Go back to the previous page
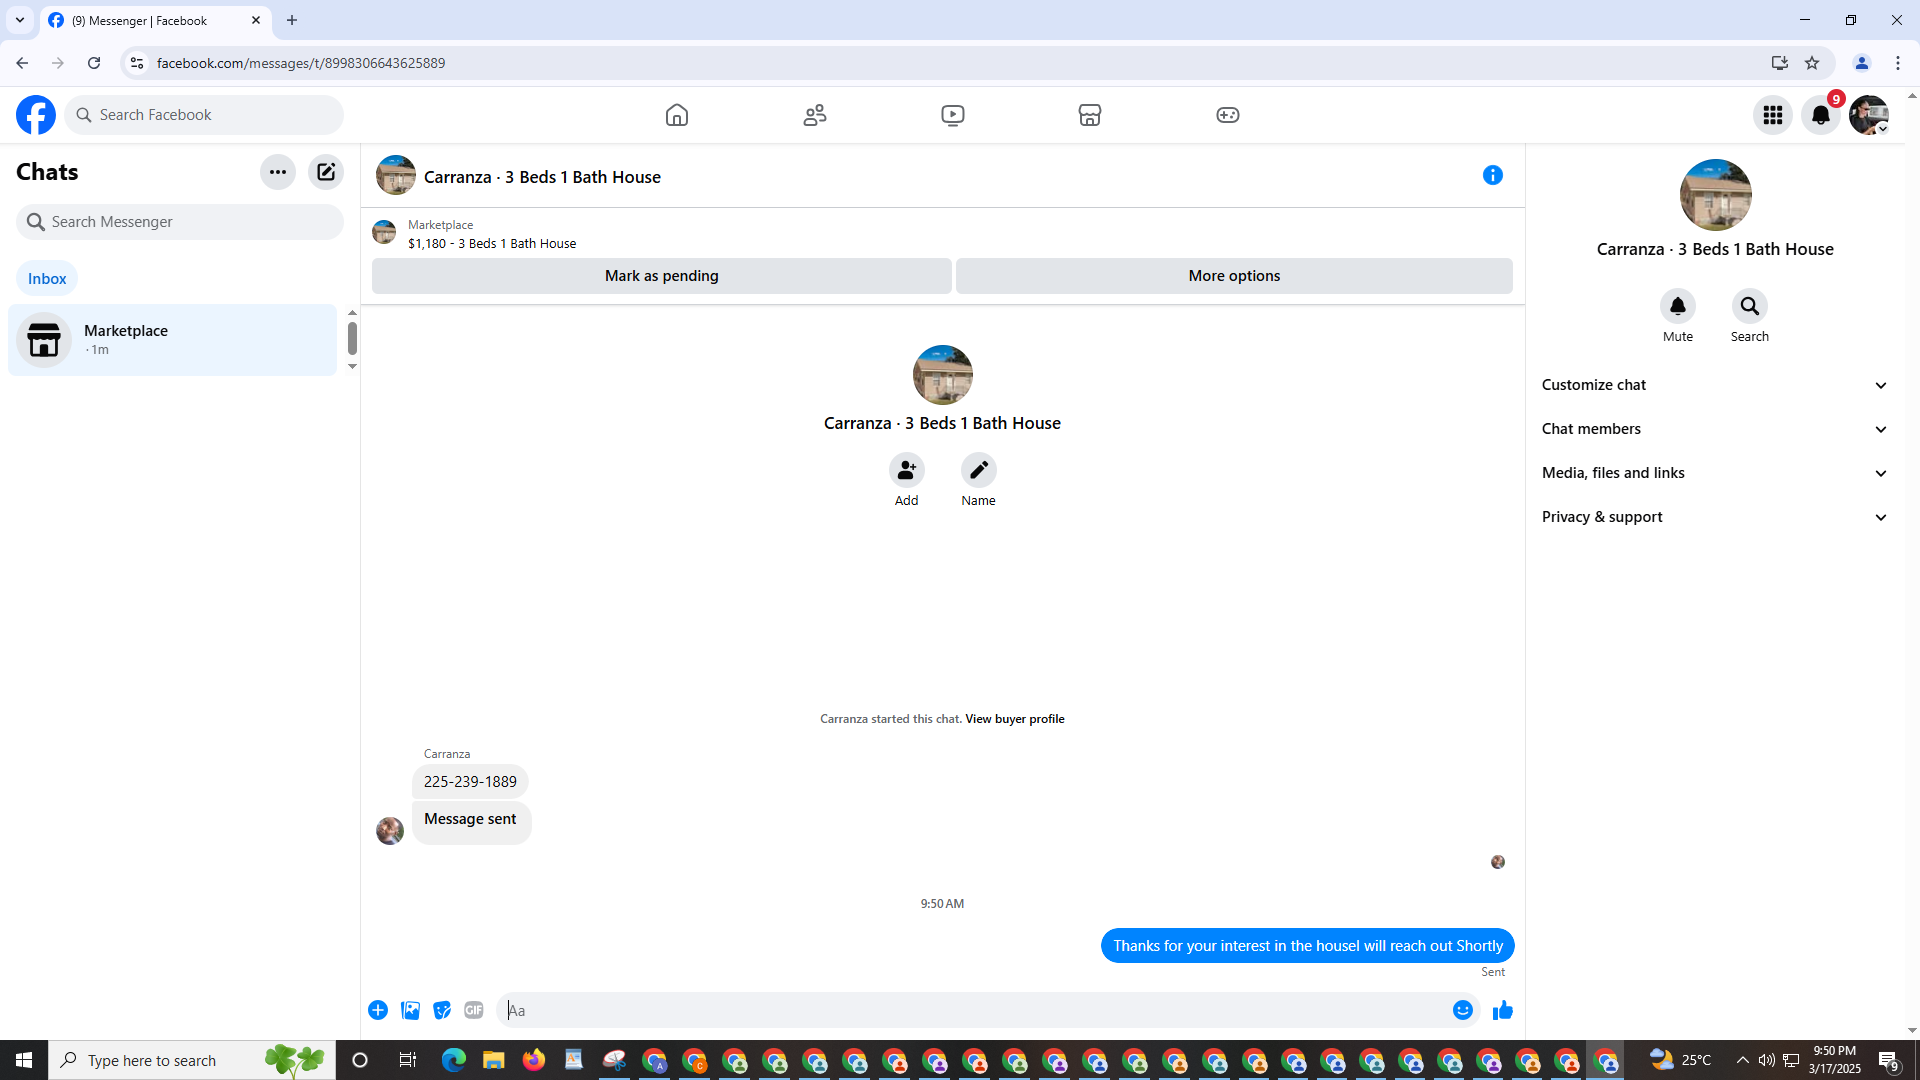This screenshot has height=1080, width=1920. pyautogui.click(x=22, y=63)
